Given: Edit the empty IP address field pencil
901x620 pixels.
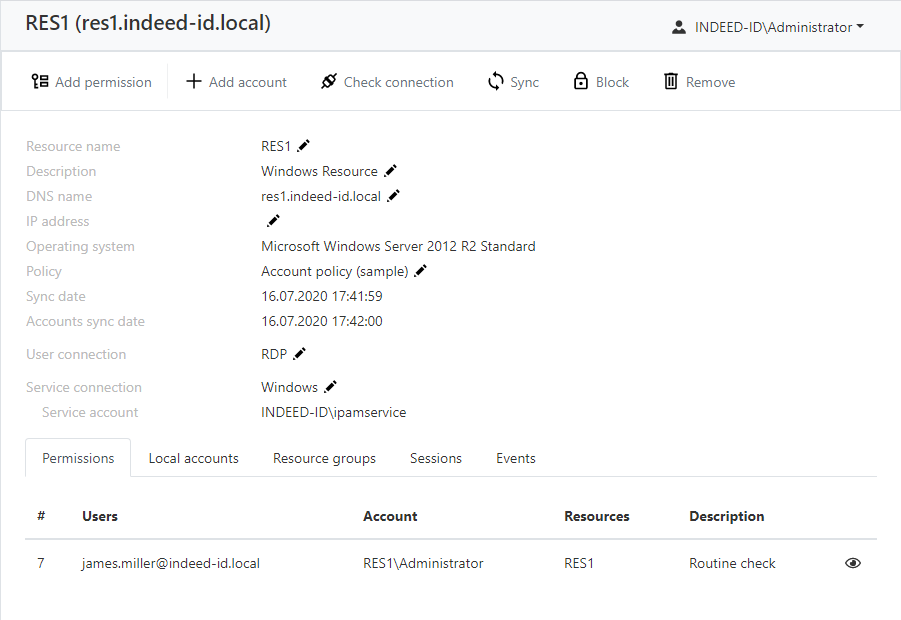Looking at the screenshot, I should click(x=274, y=221).
